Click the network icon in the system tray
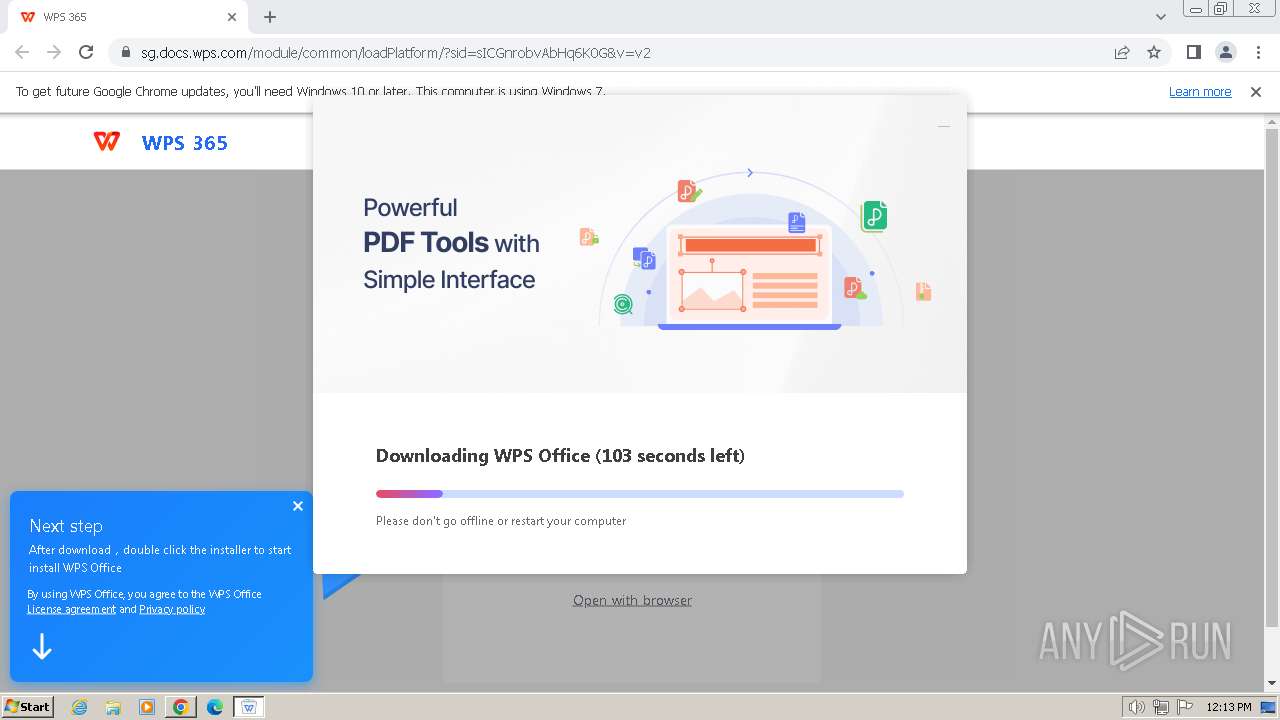This screenshot has height=720, width=1280. coord(1161,707)
